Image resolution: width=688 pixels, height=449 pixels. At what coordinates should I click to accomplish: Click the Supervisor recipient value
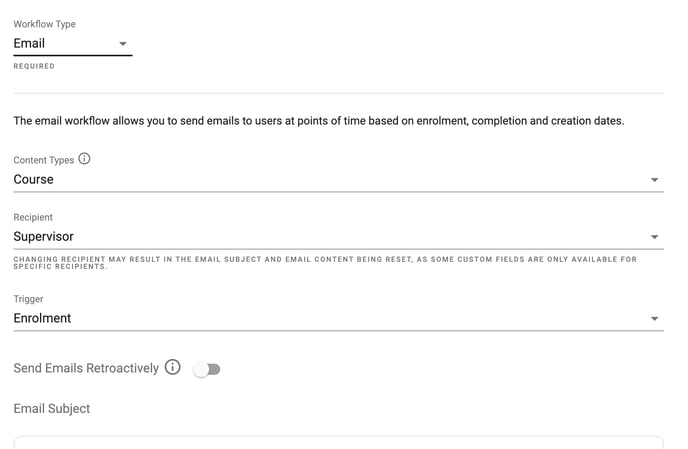pyautogui.click(x=43, y=237)
